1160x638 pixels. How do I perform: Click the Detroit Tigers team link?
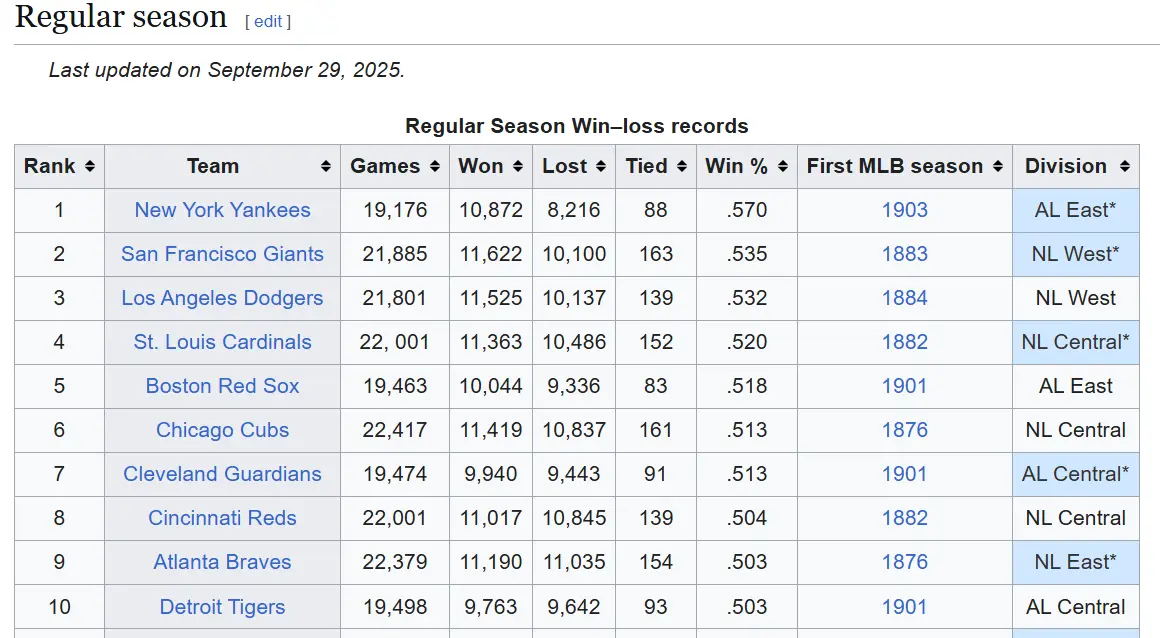point(222,607)
